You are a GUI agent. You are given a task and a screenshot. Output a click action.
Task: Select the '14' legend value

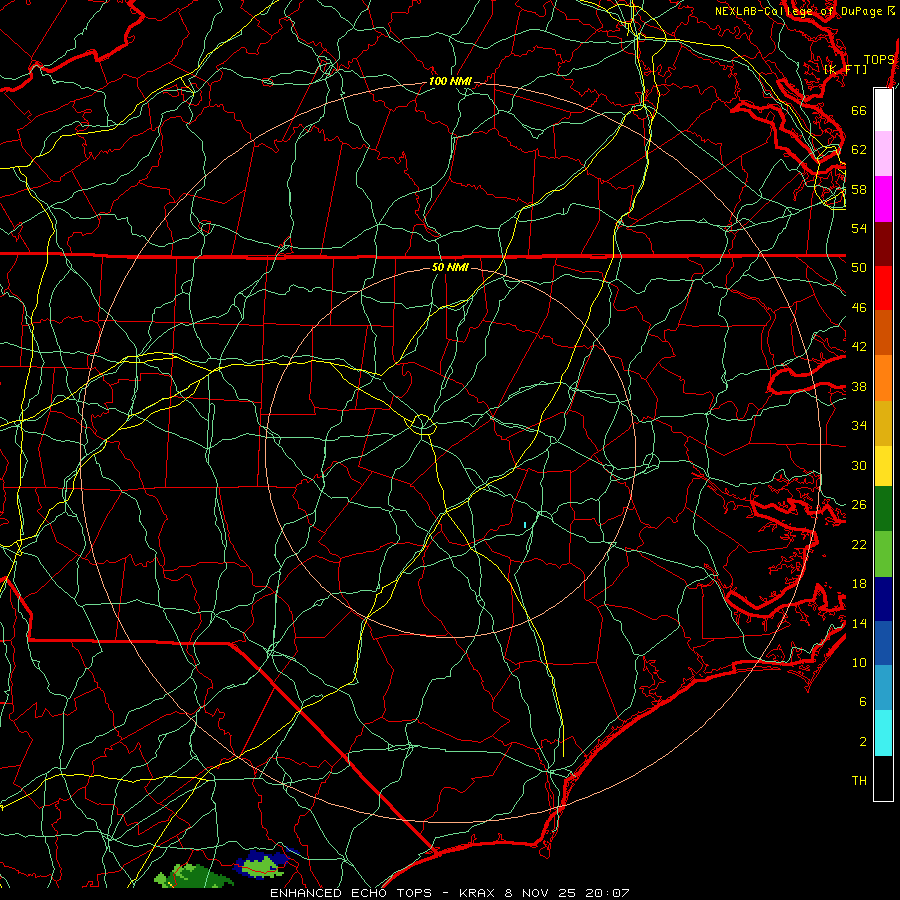(859, 623)
